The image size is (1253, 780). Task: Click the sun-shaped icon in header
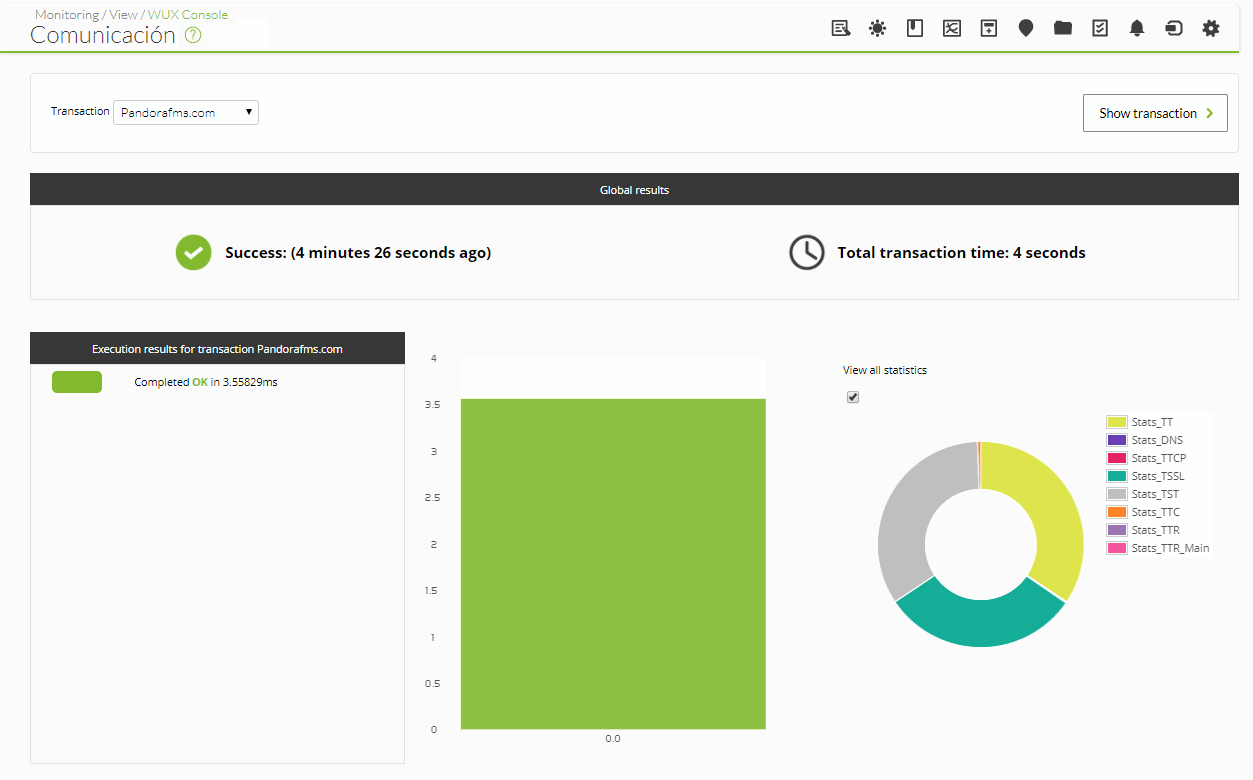(x=877, y=28)
